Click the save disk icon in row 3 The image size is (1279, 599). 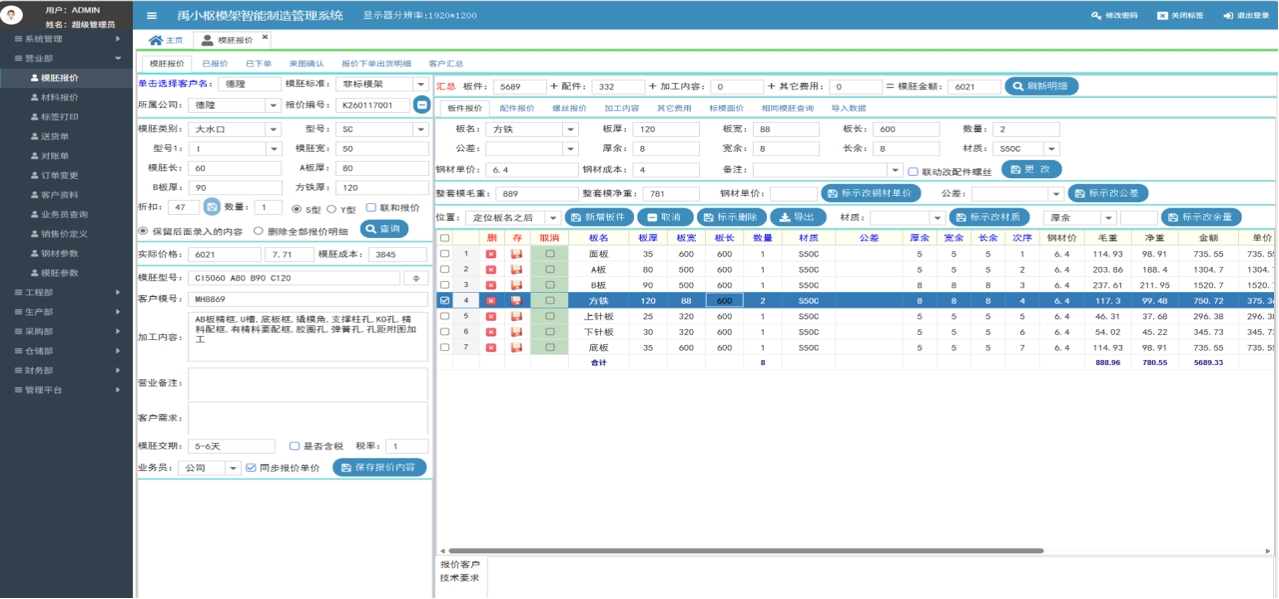point(517,285)
